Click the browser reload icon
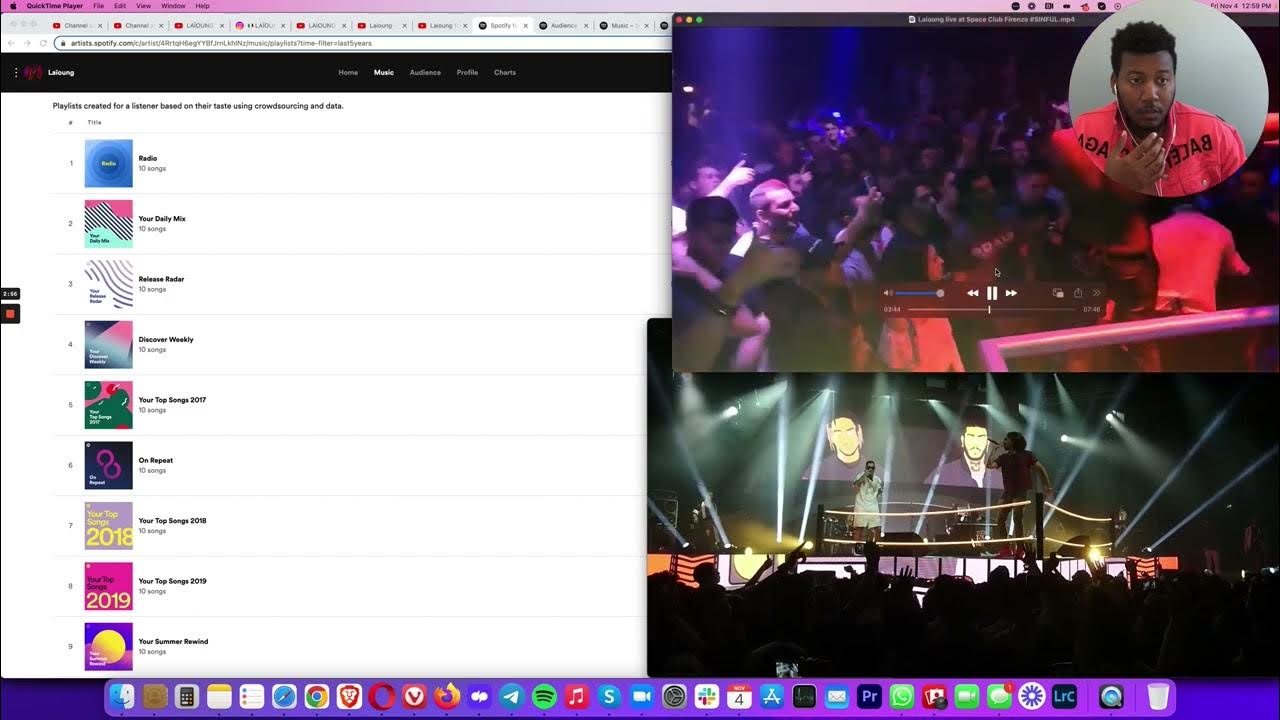Screen dimensions: 1280x720 (x=42, y=43)
